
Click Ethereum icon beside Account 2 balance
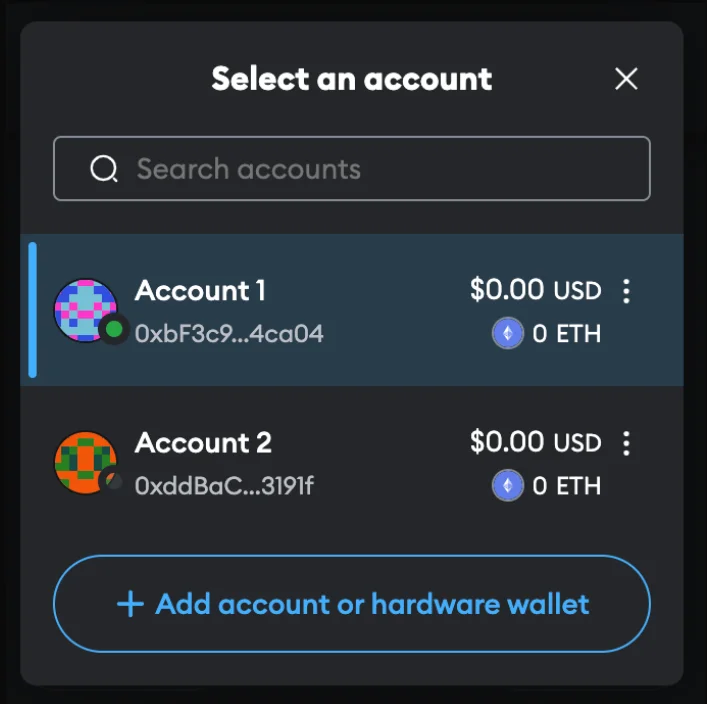pyautogui.click(x=508, y=486)
